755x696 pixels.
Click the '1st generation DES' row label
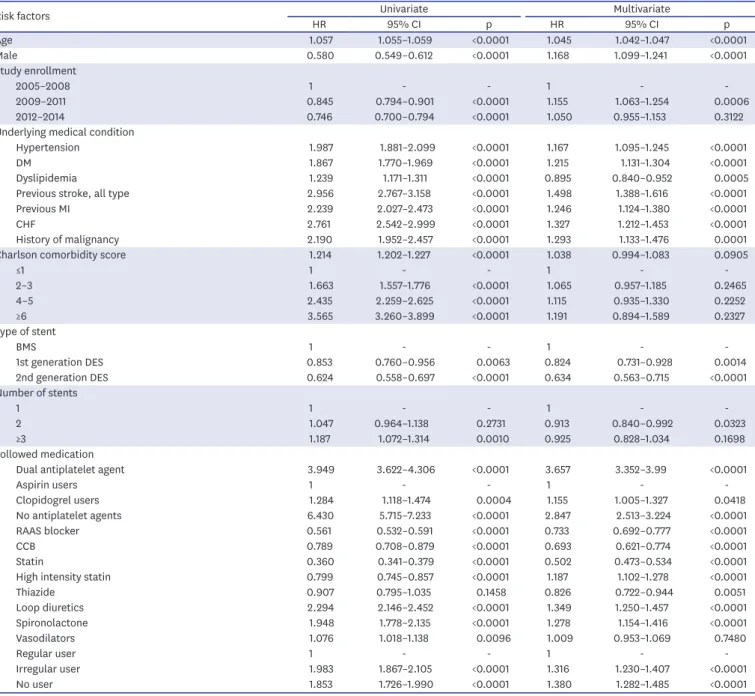(59, 362)
